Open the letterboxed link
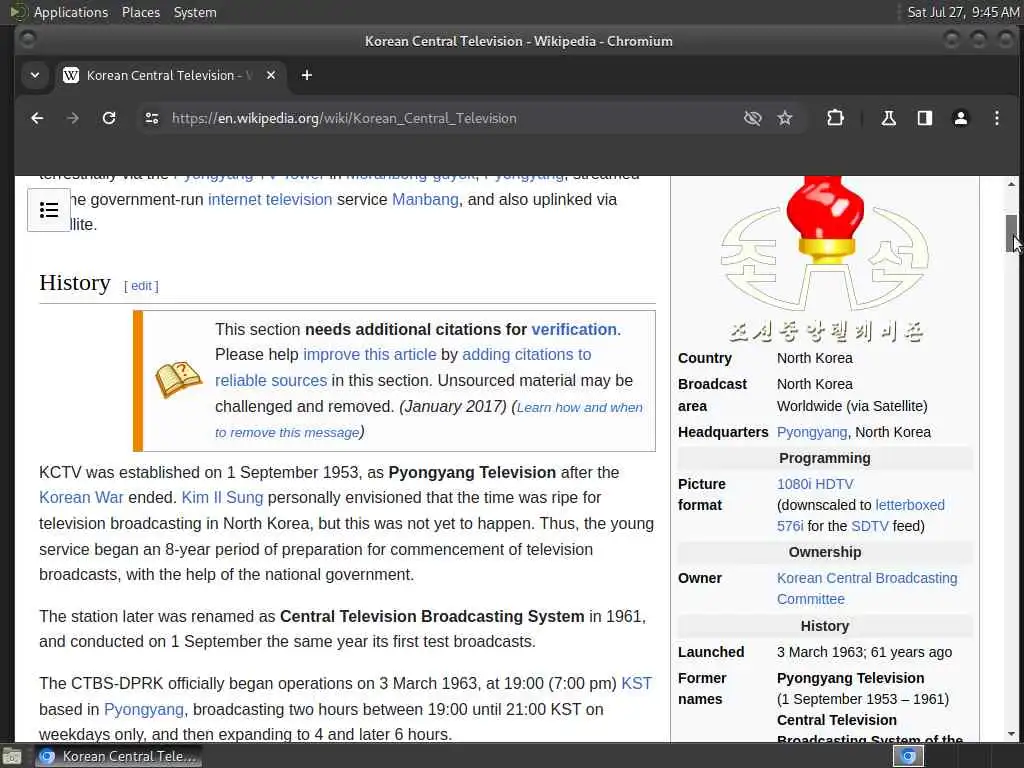1024x768 pixels. click(910, 505)
